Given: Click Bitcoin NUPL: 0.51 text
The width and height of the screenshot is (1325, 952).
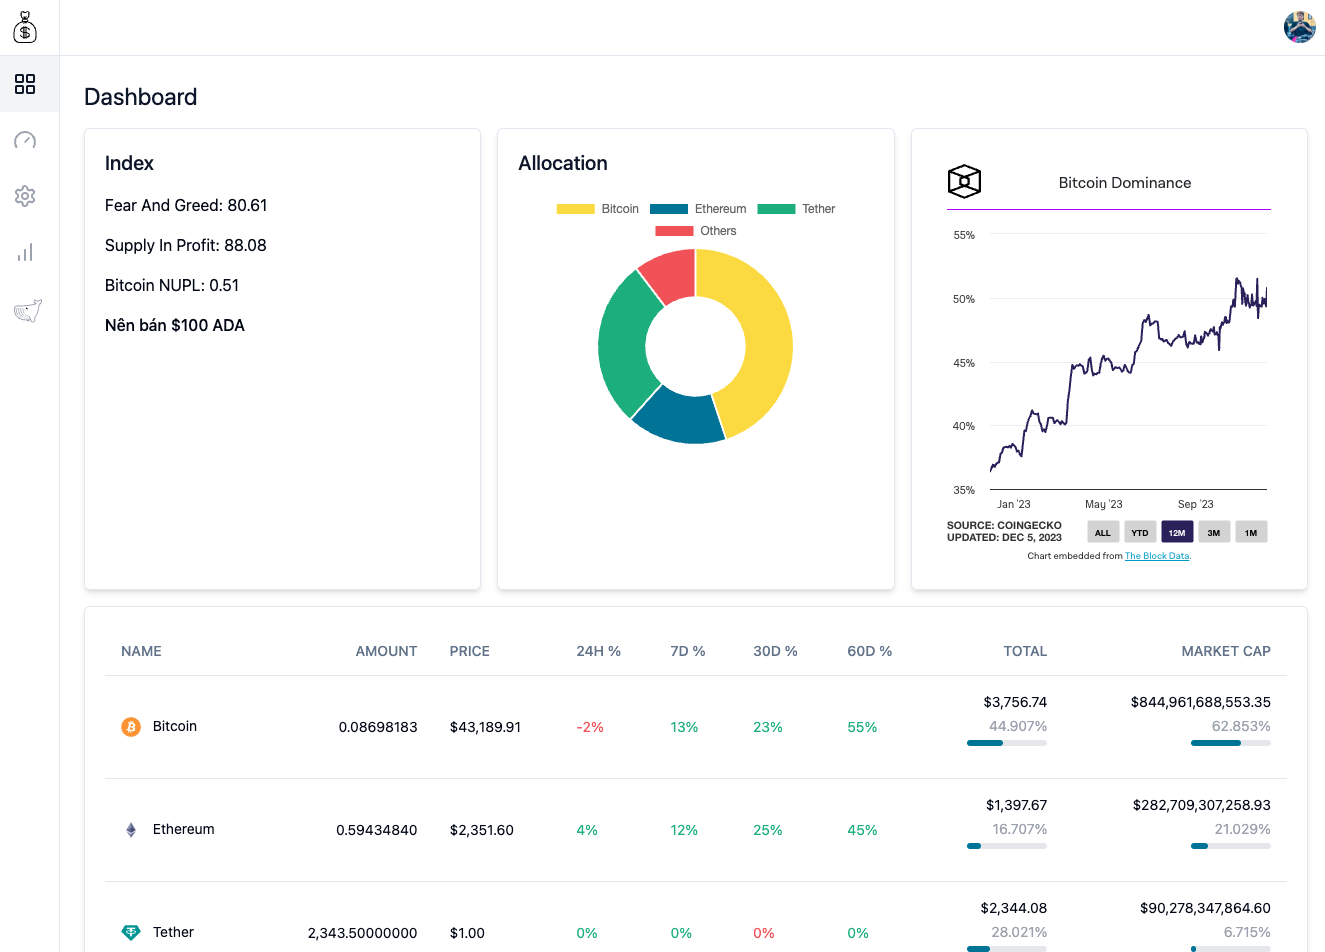Looking at the screenshot, I should [172, 285].
